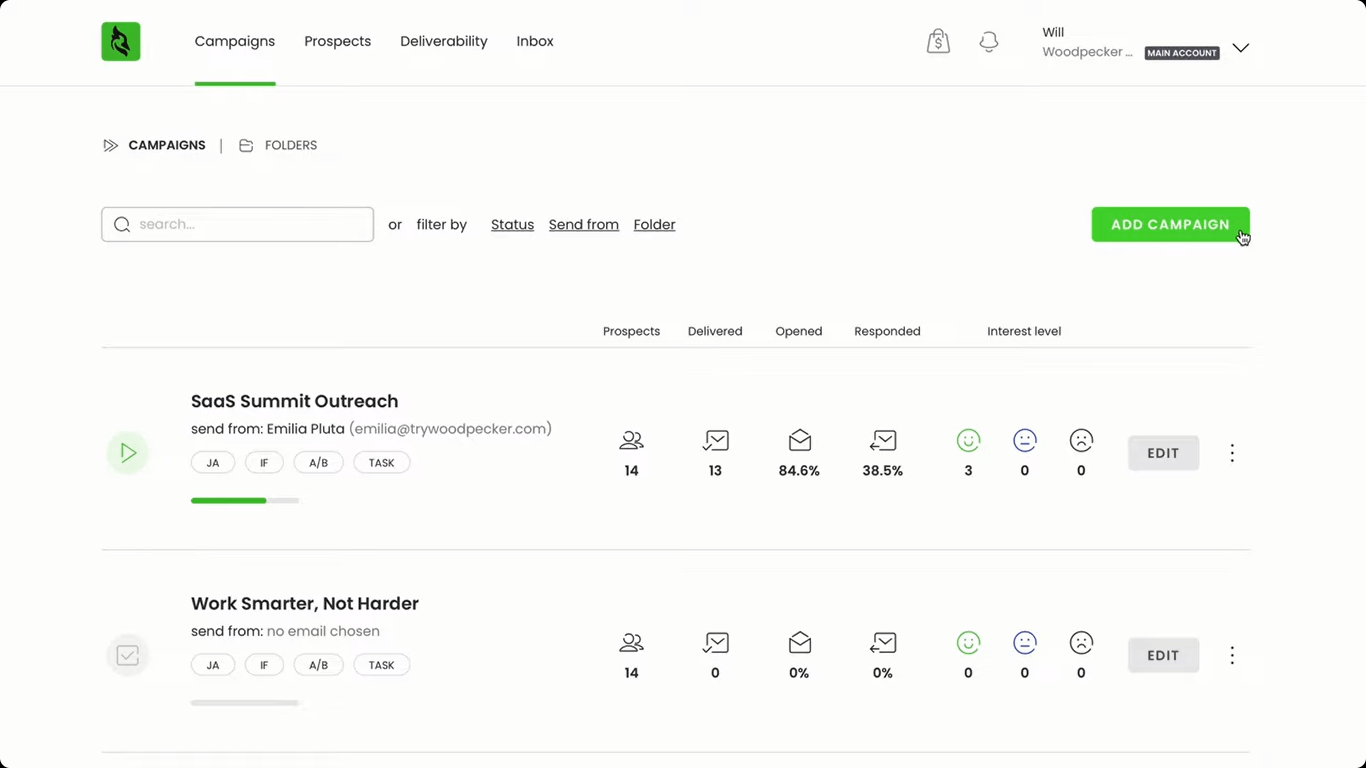Edit the Work Smarter, Not Harder campaign
The height and width of the screenshot is (768, 1366).
(x=1163, y=656)
